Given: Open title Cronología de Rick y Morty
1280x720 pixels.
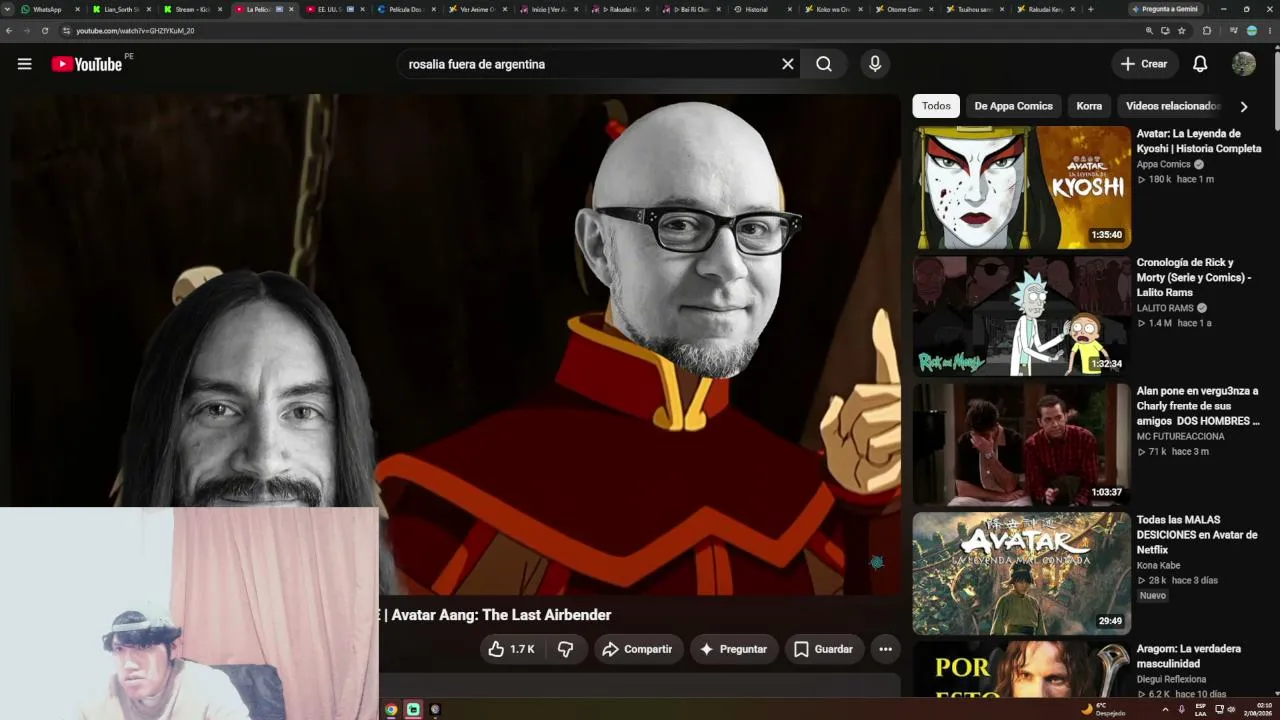Looking at the screenshot, I should pyautogui.click(x=1194, y=277).
